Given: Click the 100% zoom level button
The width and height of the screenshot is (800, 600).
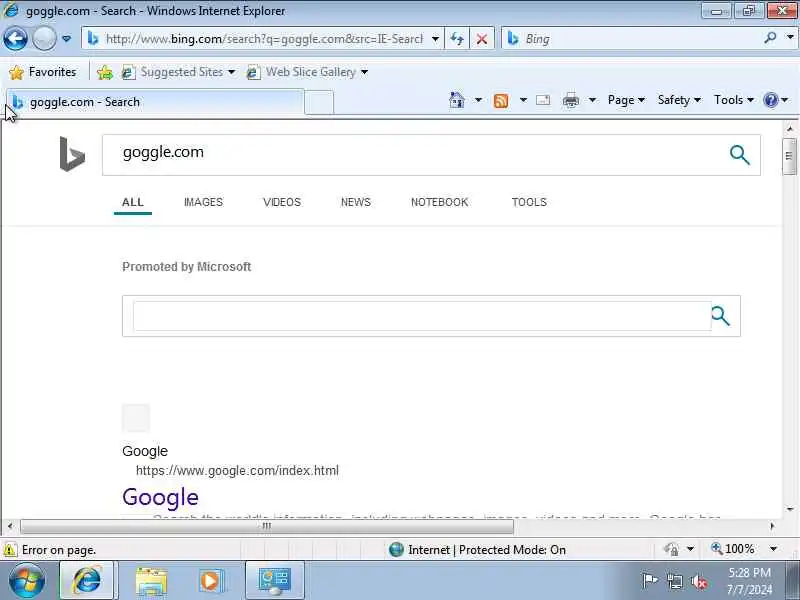Looking at the screenshot, I should pos(733,549).
